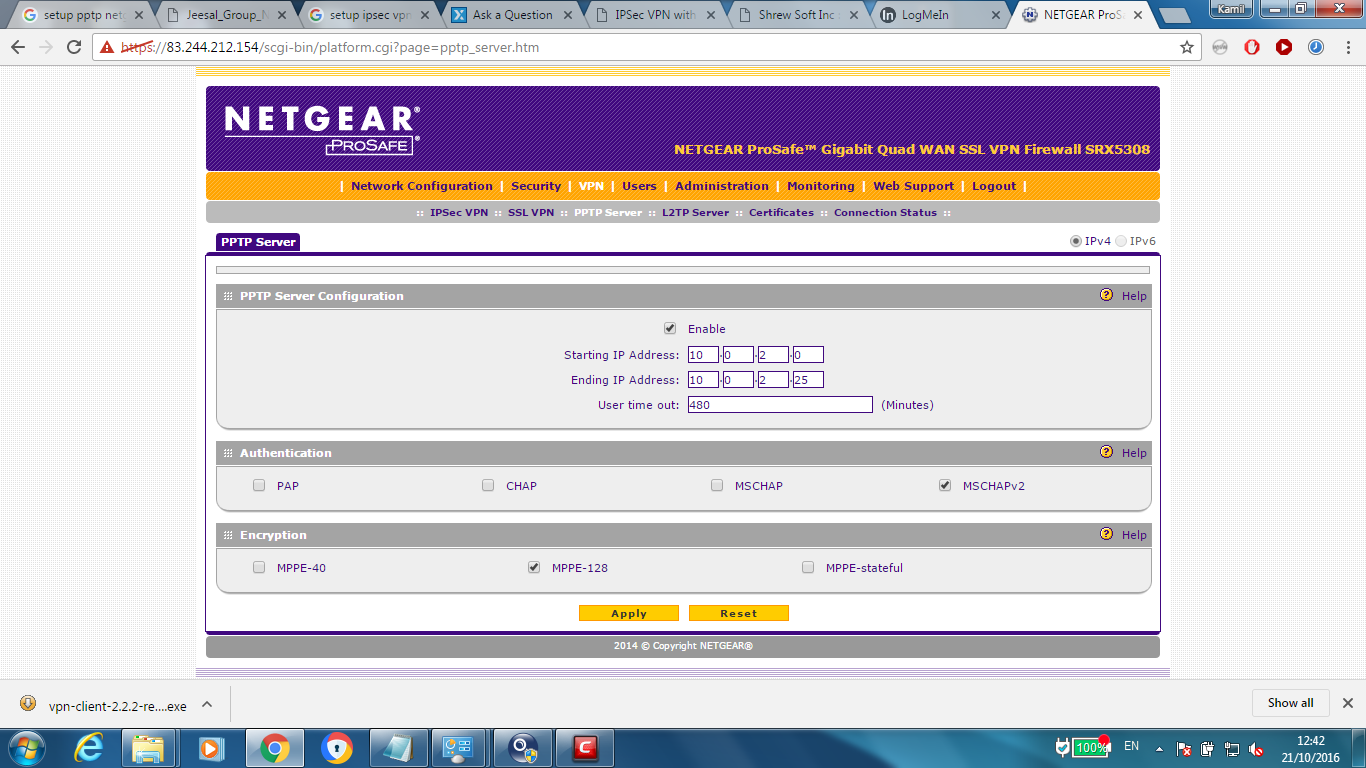The image size is (1366, 768).
Task: Click the network tray icon with red X
Action: coord(1184,748)
